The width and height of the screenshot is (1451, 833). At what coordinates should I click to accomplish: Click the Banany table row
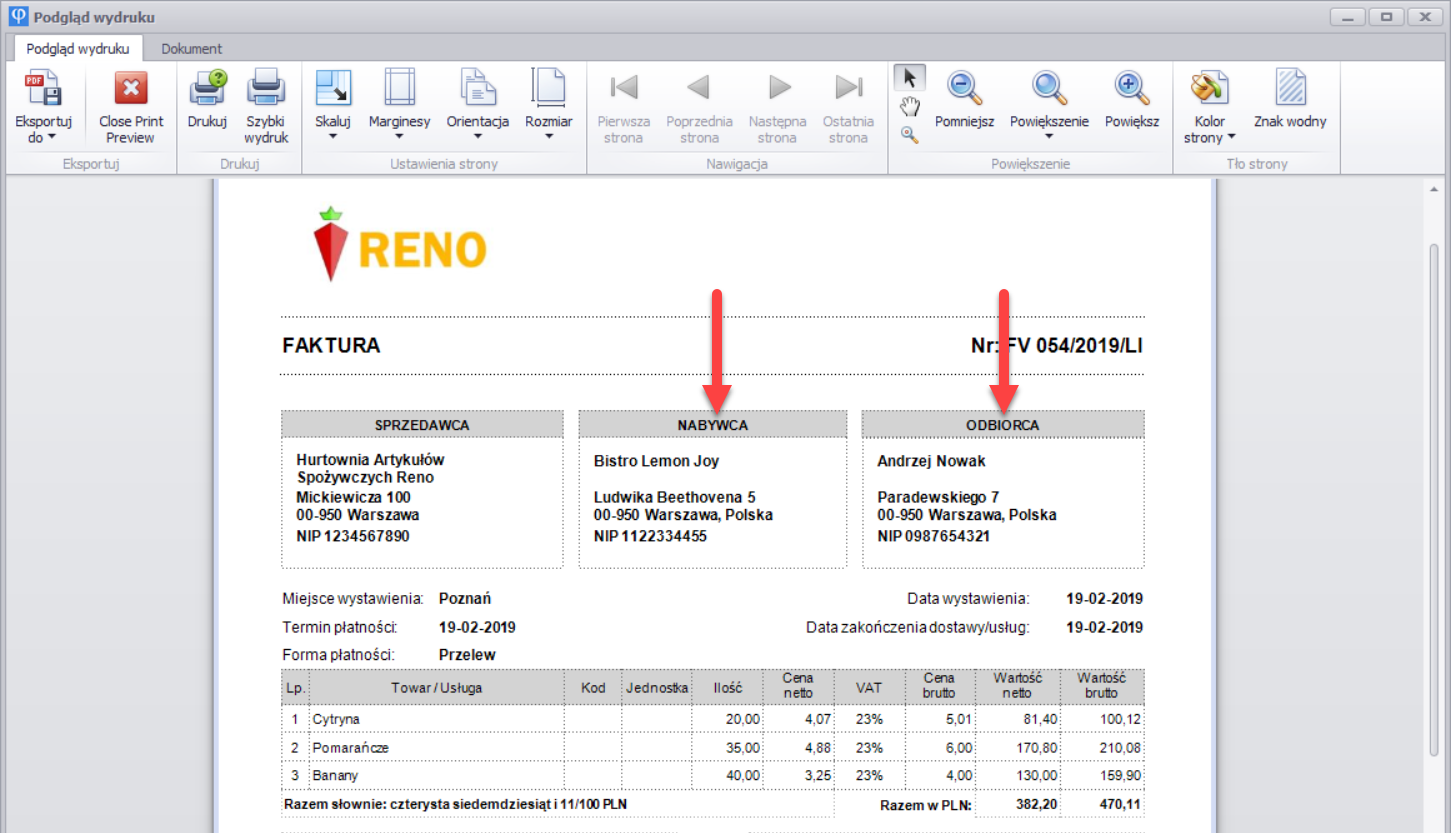coord(713,775)
